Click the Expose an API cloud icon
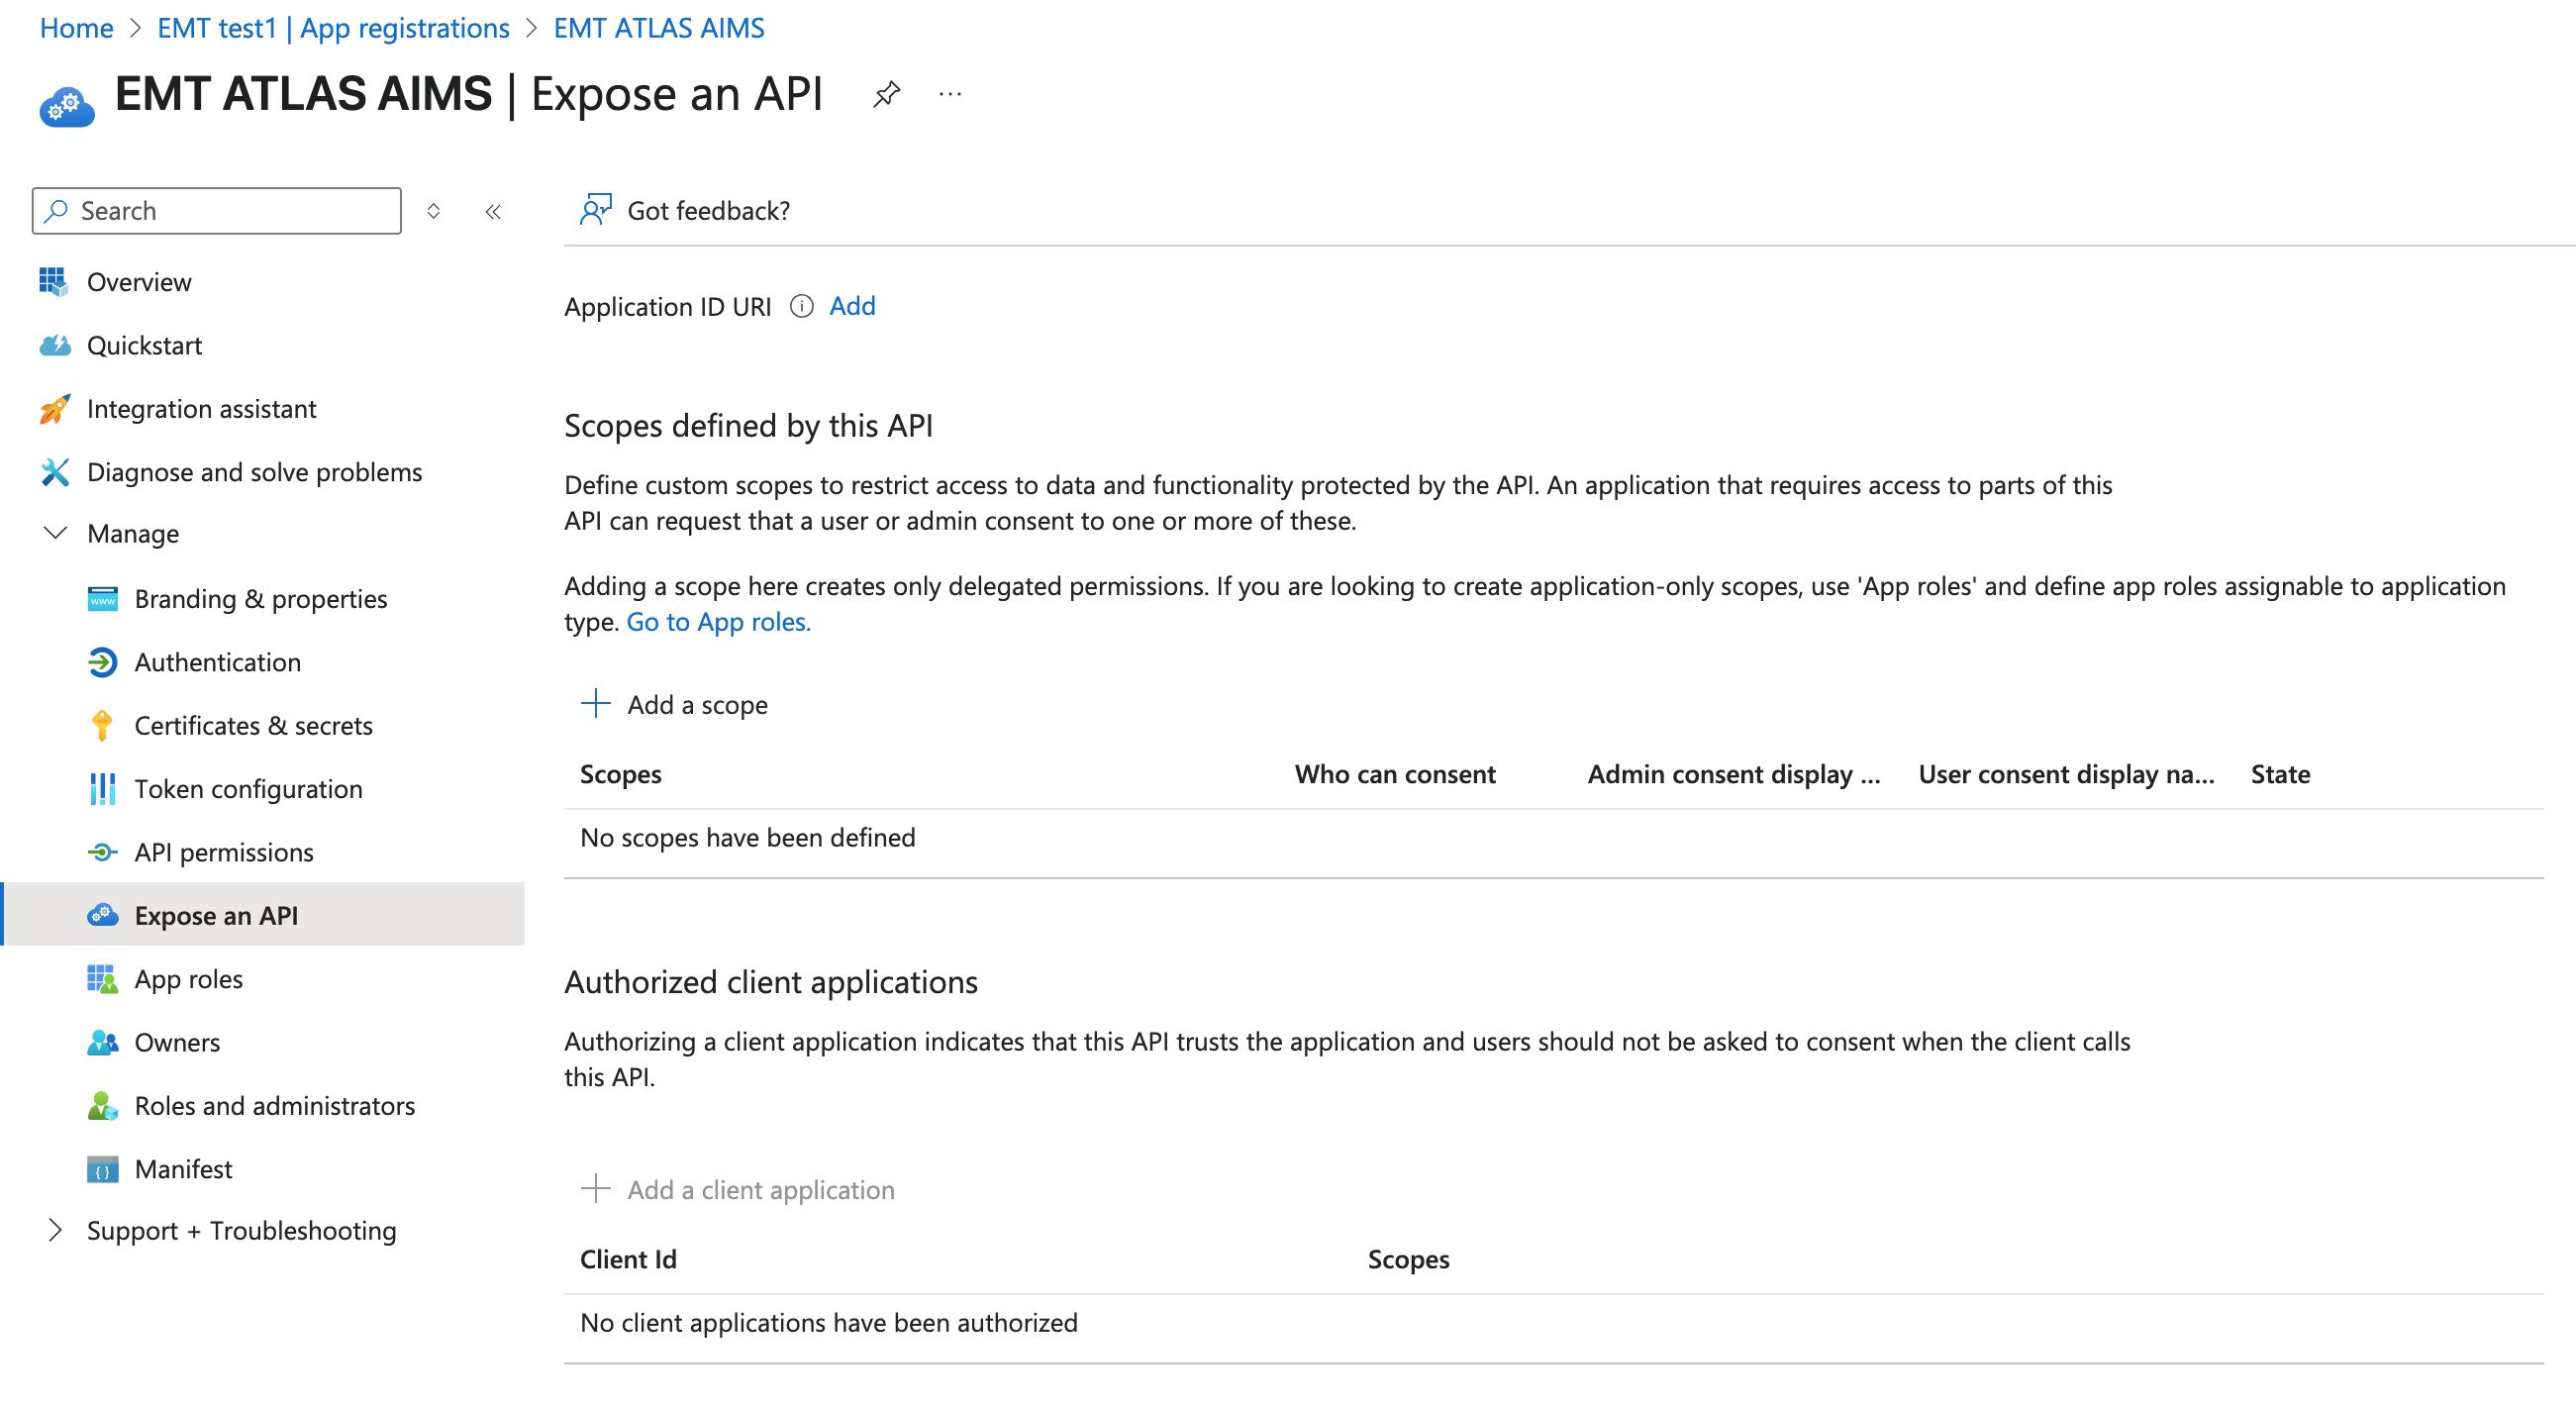2576x1406 pixels. coord(102,916)
